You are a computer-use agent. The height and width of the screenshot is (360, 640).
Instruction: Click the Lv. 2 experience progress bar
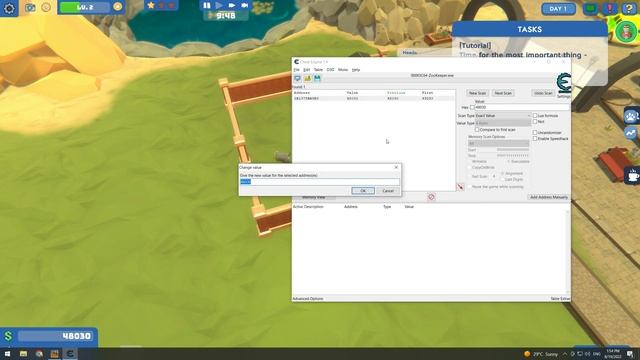[x=85, y=7]
